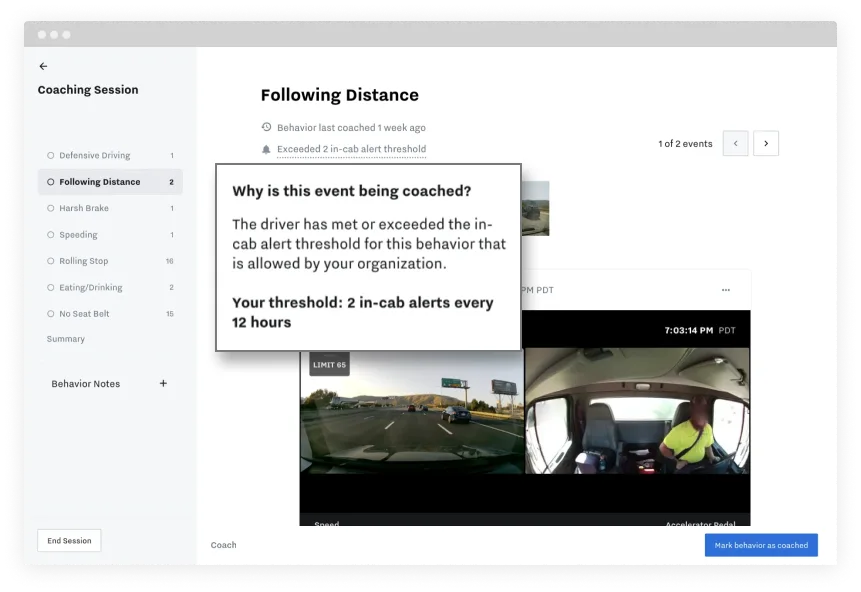
Task: Open Exceeded 2 in-cab alert threshold link
Action: click(x=351, y=149)
